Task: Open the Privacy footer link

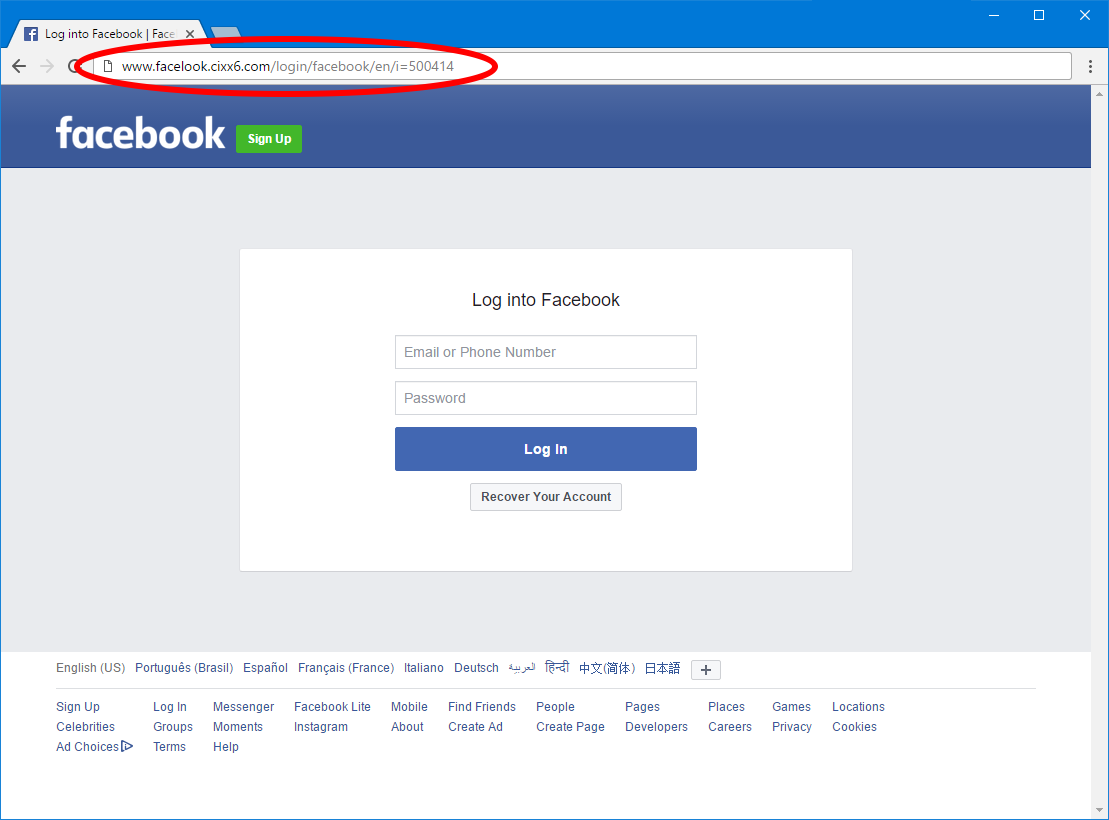Action: point(791,727)
